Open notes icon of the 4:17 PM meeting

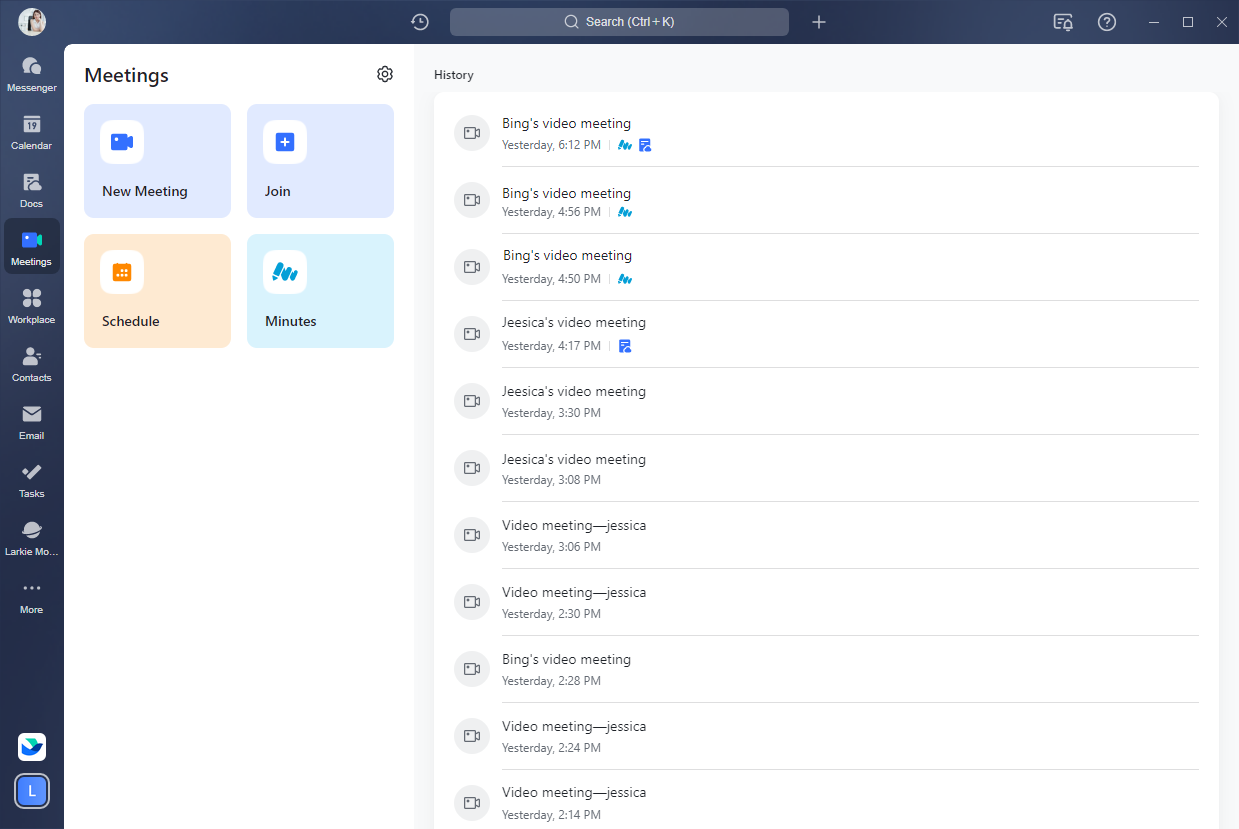625,346
